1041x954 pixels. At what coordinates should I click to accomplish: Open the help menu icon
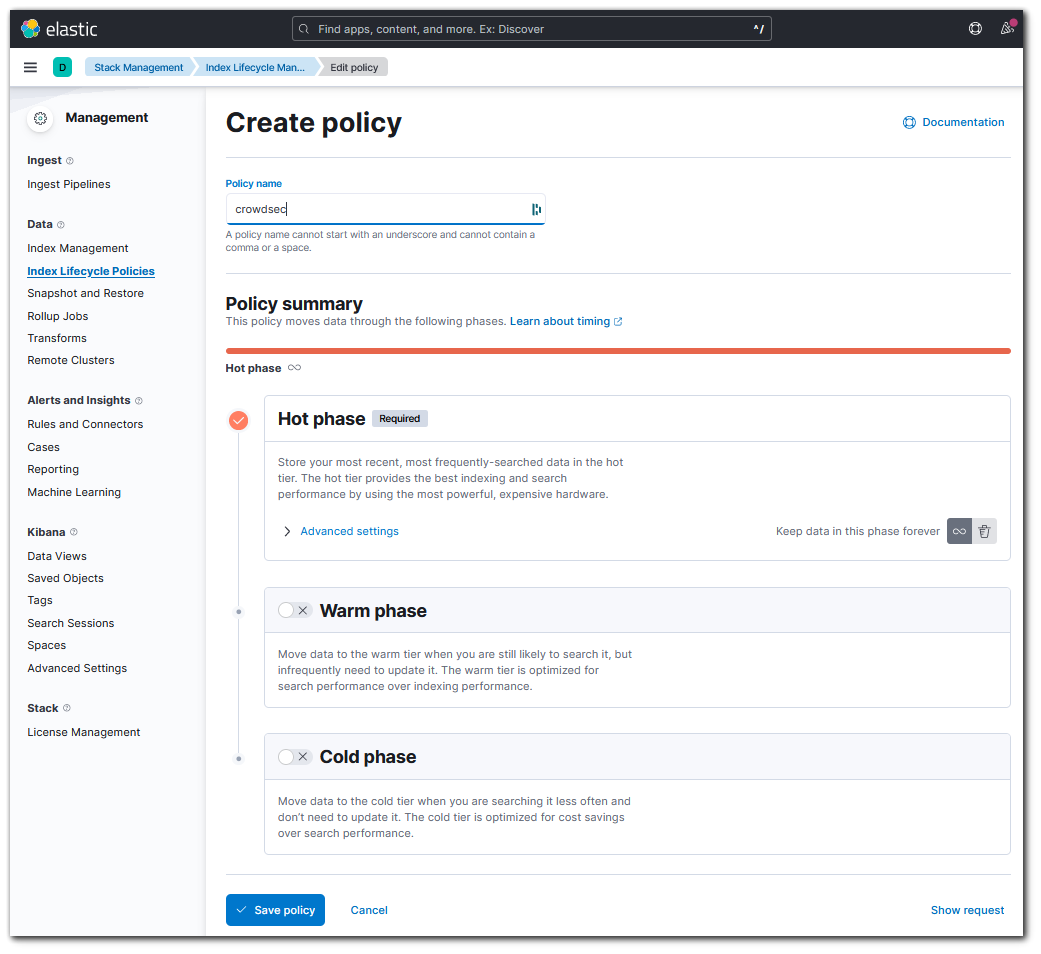(x=975, y=29)
